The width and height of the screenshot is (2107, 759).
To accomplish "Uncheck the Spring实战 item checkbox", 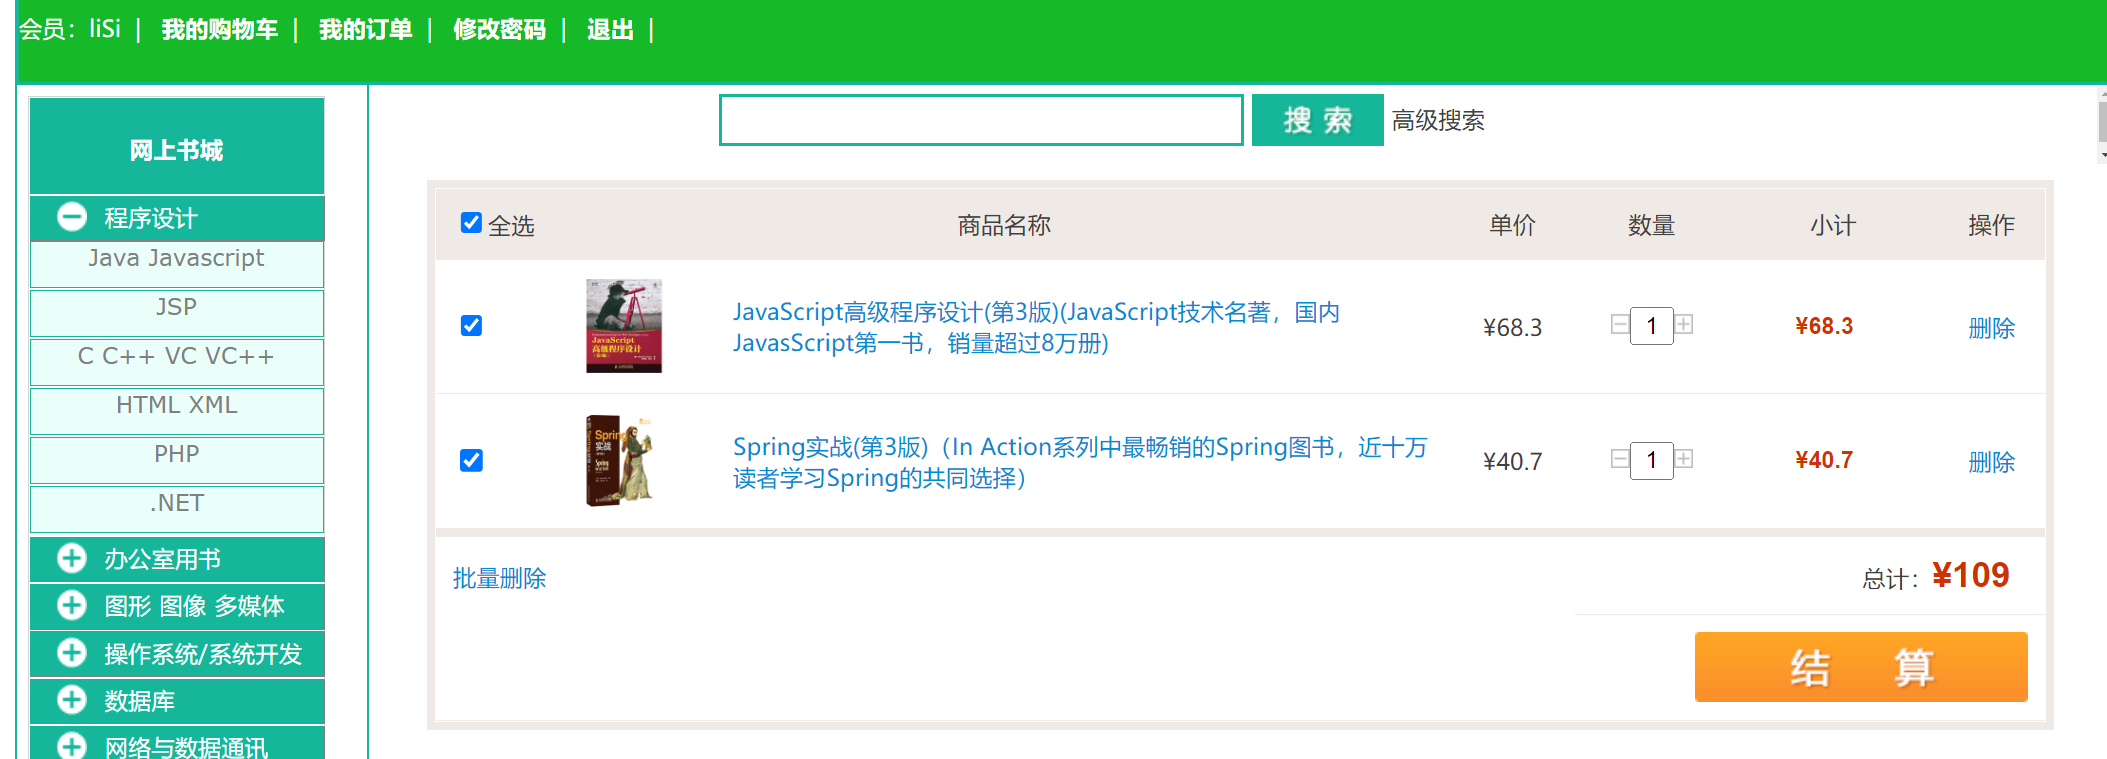I will click(471, 460).
